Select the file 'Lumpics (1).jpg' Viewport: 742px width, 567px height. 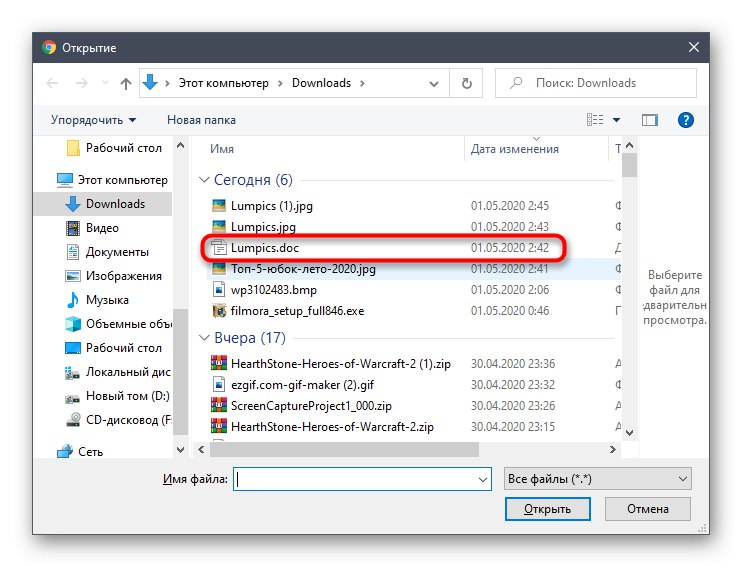coord(272,206)
